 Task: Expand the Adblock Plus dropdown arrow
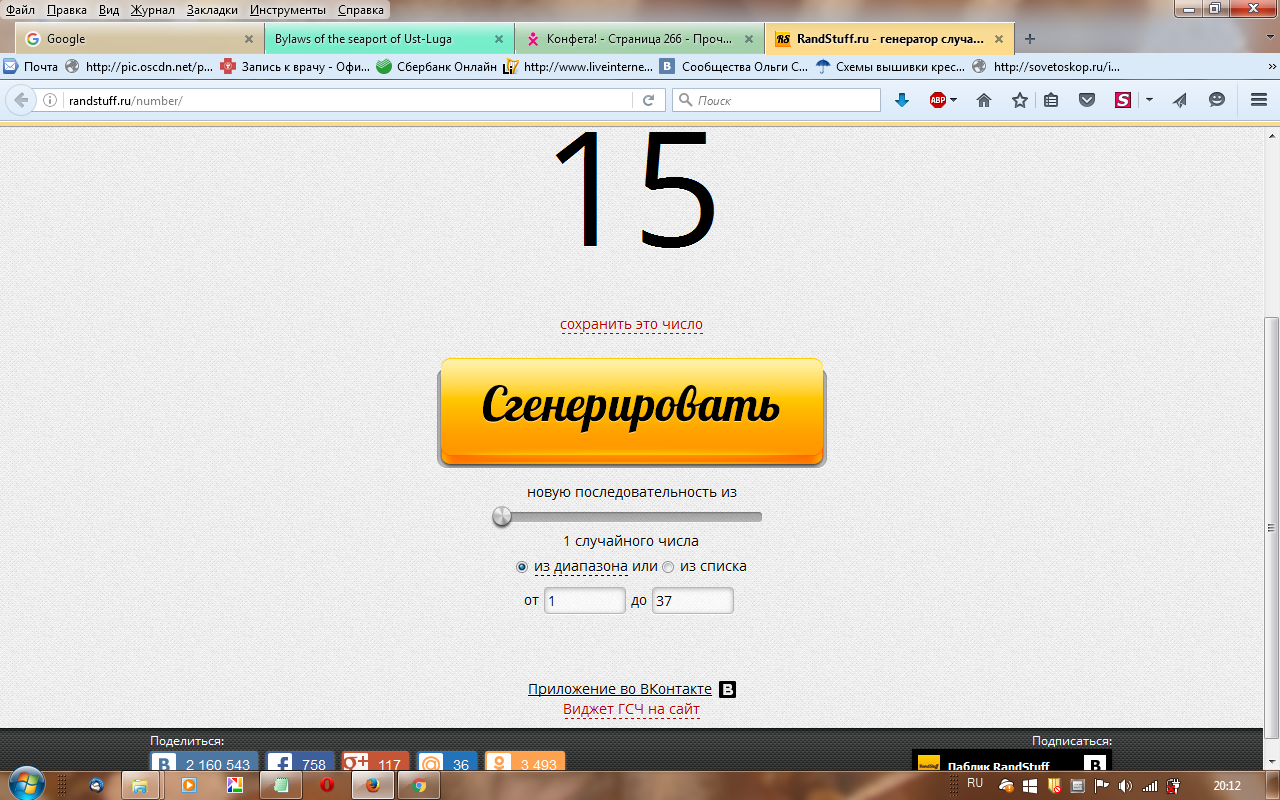pos(954,100)
